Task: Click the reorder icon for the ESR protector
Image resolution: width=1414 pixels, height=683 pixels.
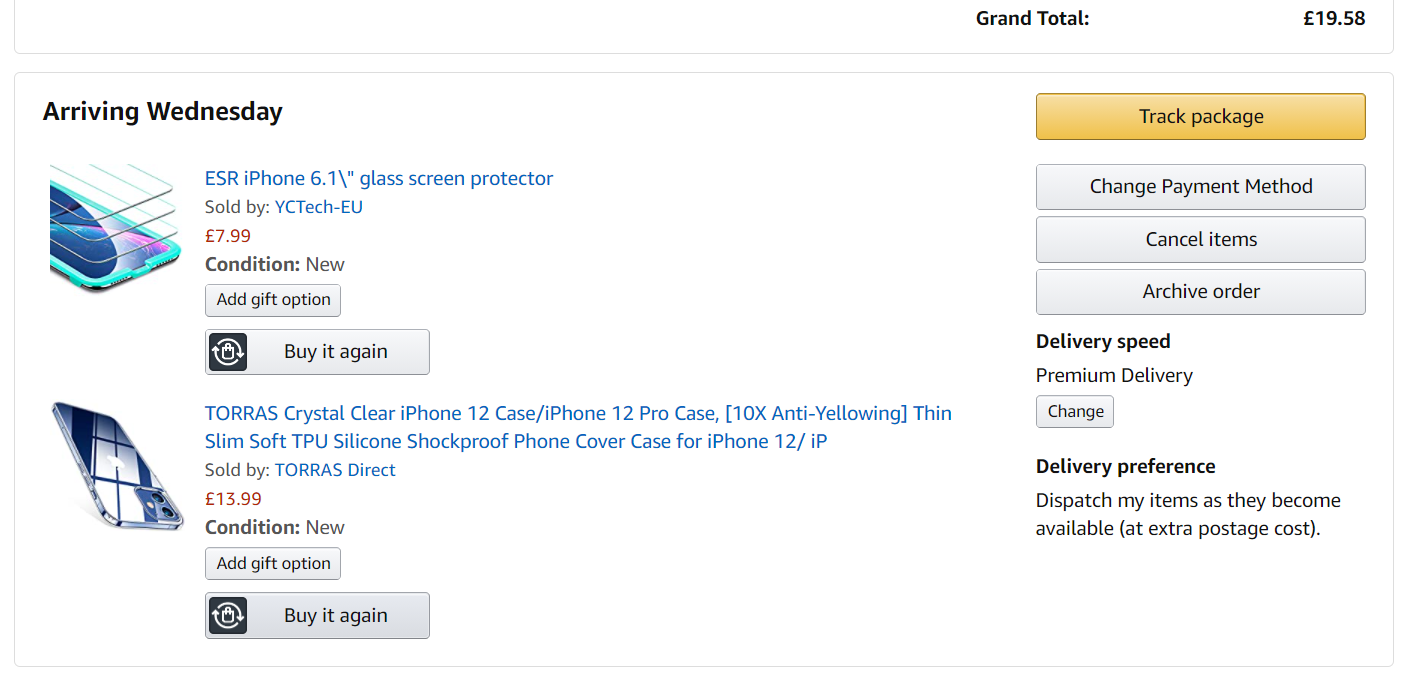Action: 228,352
